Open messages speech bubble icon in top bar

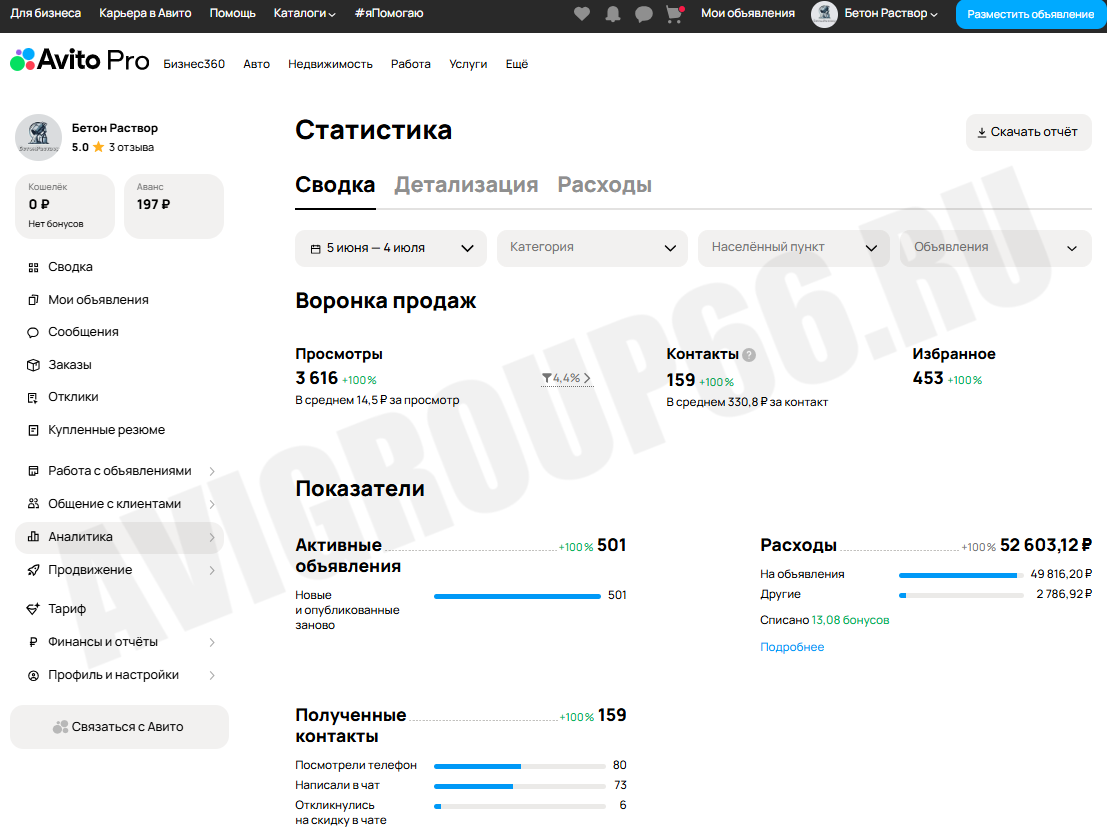coord(643,13)
